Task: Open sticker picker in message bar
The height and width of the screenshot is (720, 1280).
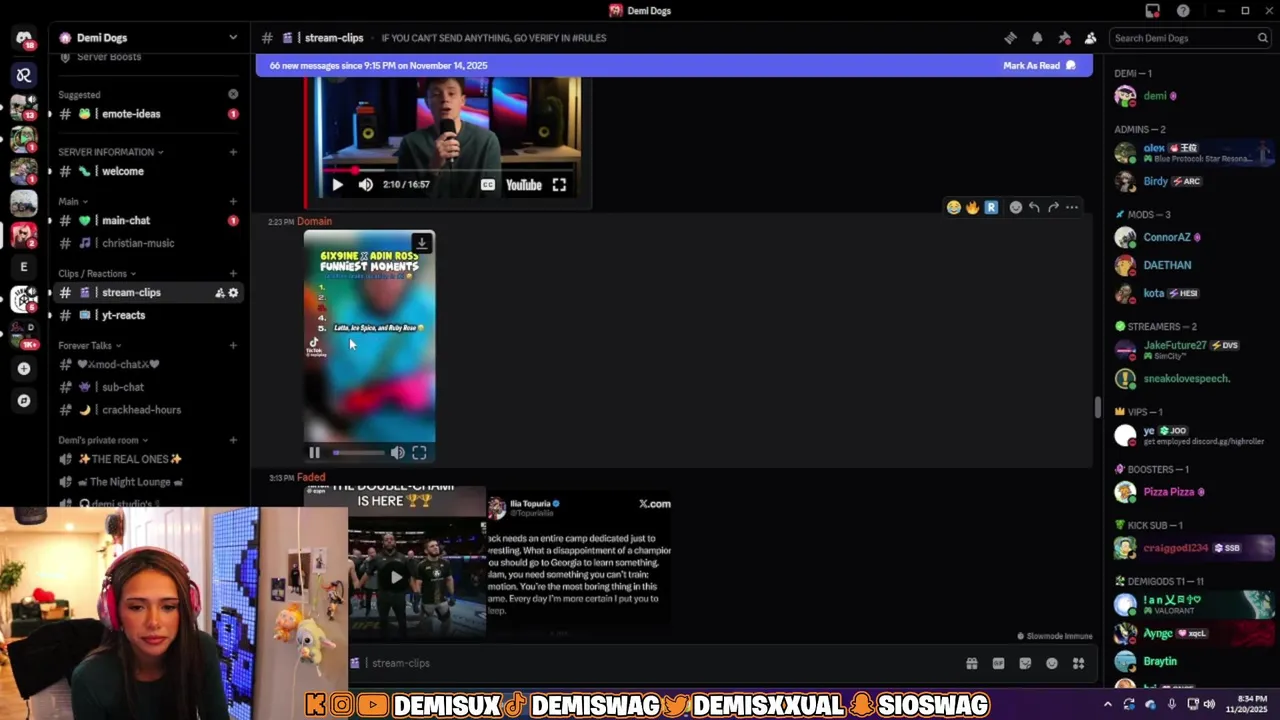Action: point(1025,663)
